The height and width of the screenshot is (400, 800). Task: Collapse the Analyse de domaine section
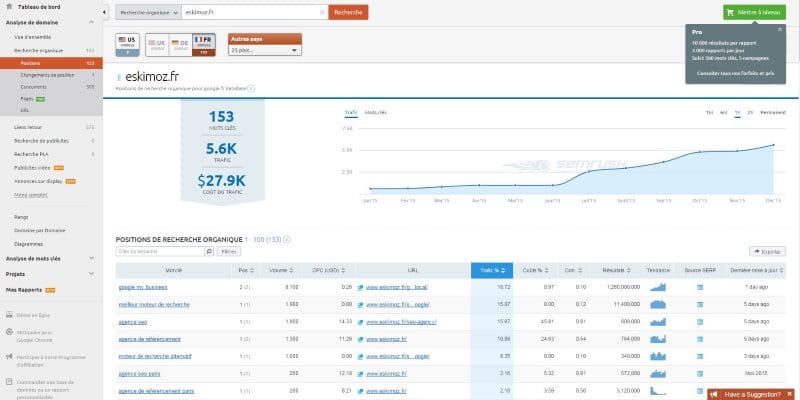91,22
